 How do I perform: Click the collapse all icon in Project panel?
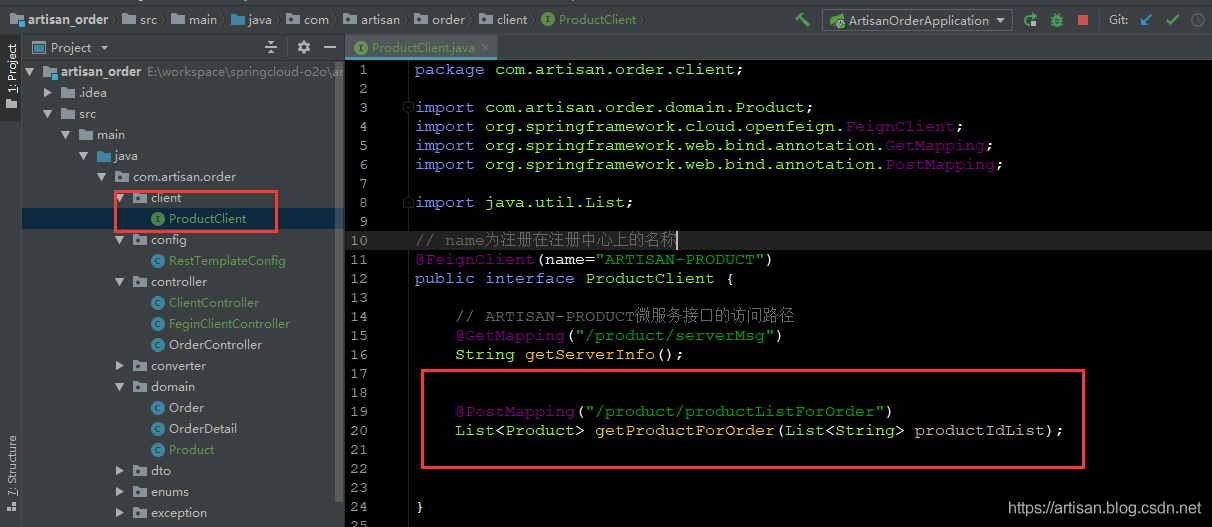(x=271, y=47)
